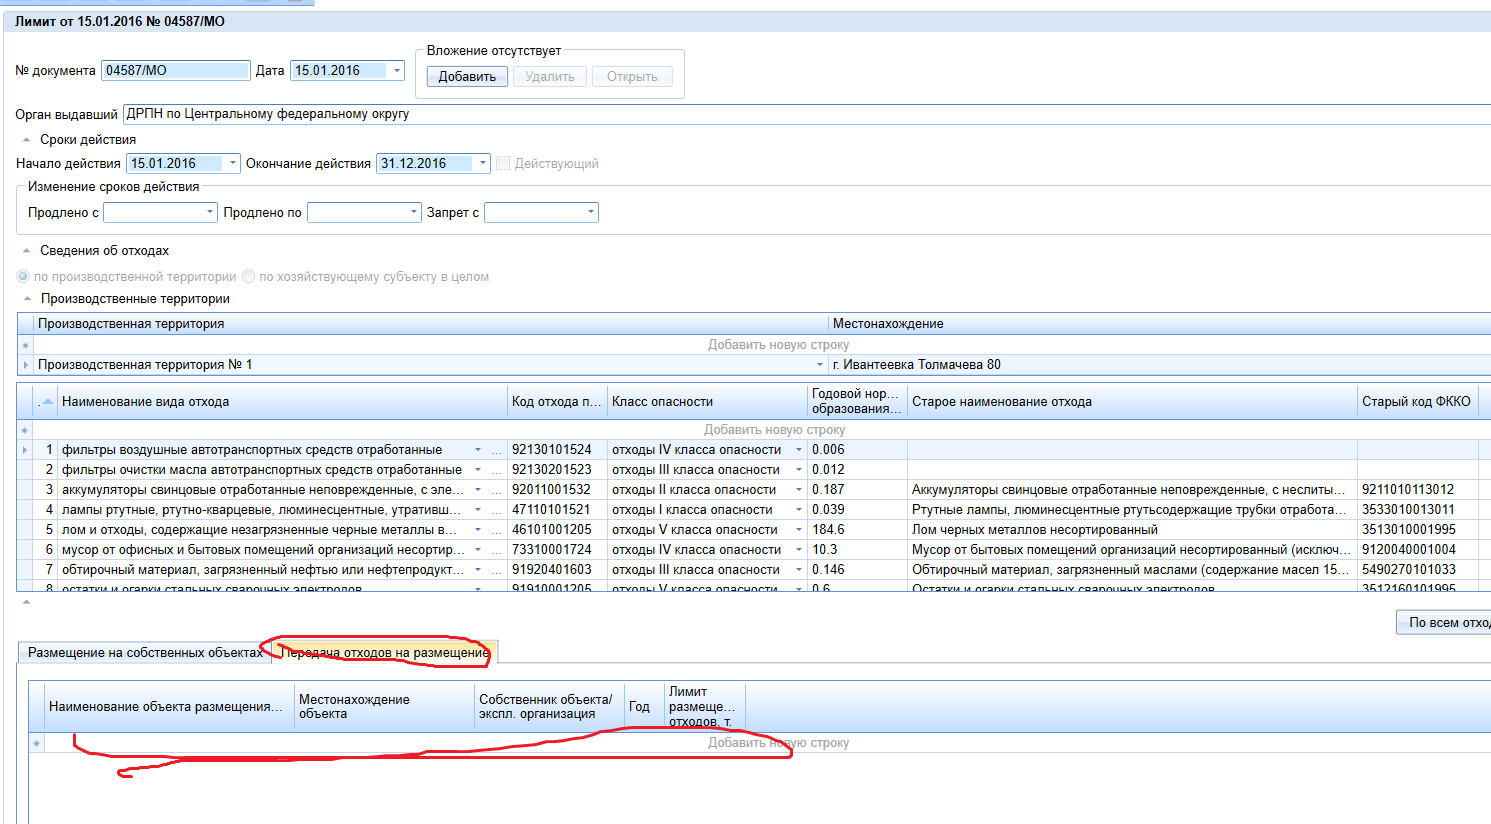Switch to Размещение на собственных объектах tab

tap(145, 652)
